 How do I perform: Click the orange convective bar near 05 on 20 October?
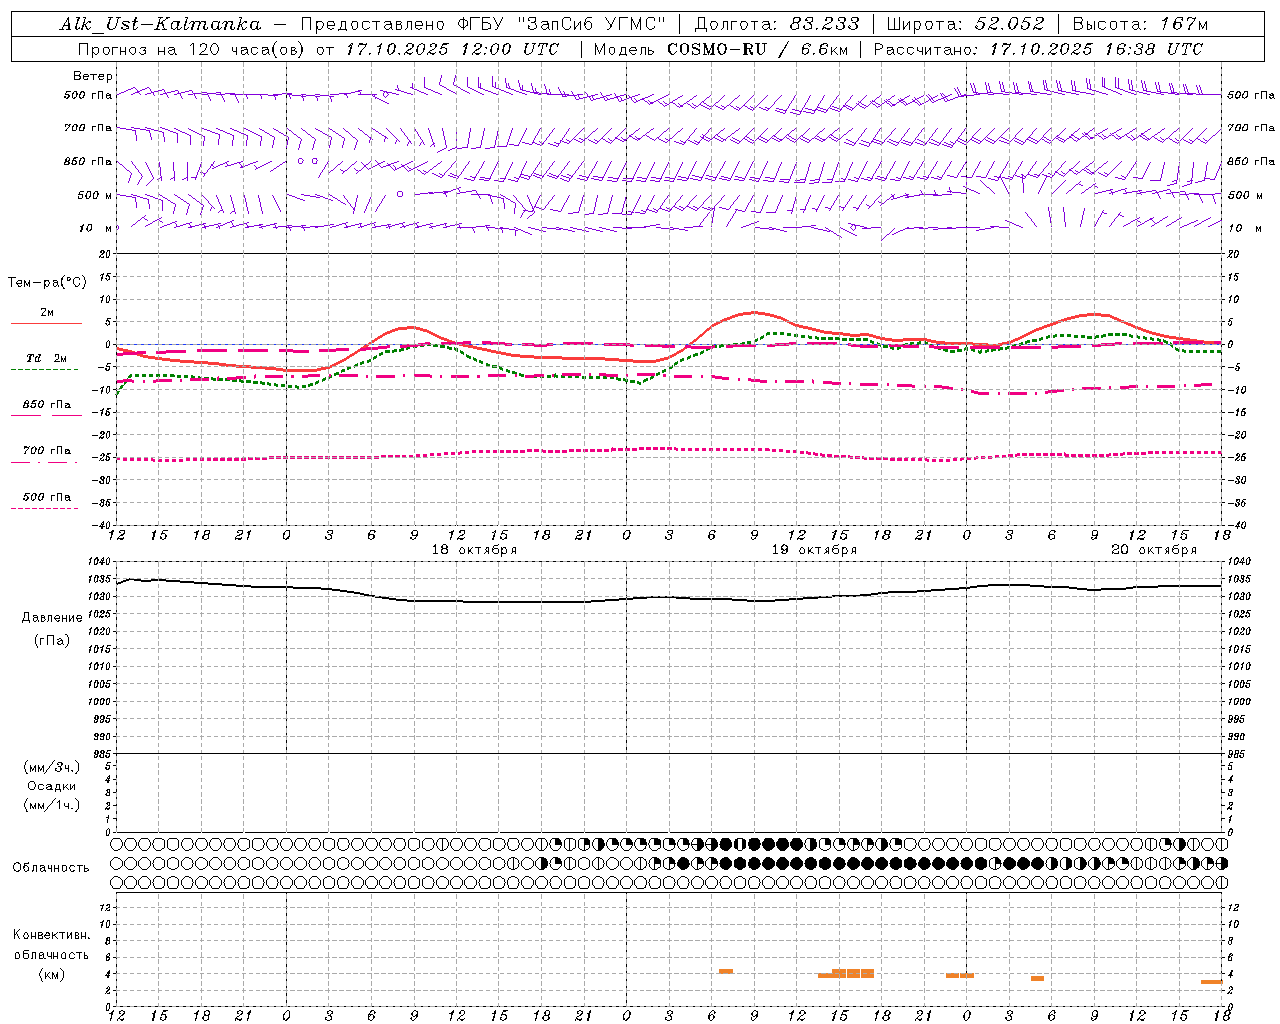[1038, 978]
